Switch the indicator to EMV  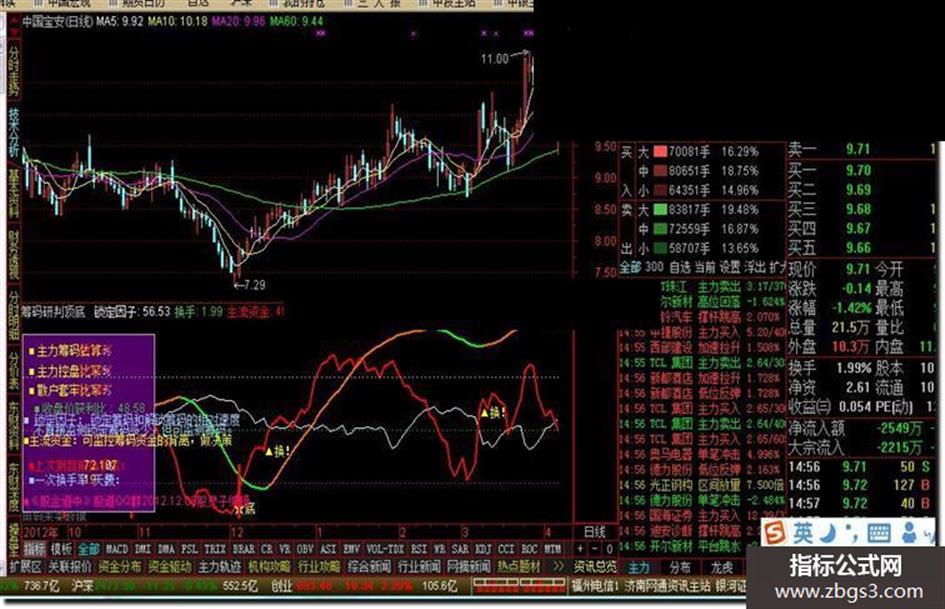351,549
